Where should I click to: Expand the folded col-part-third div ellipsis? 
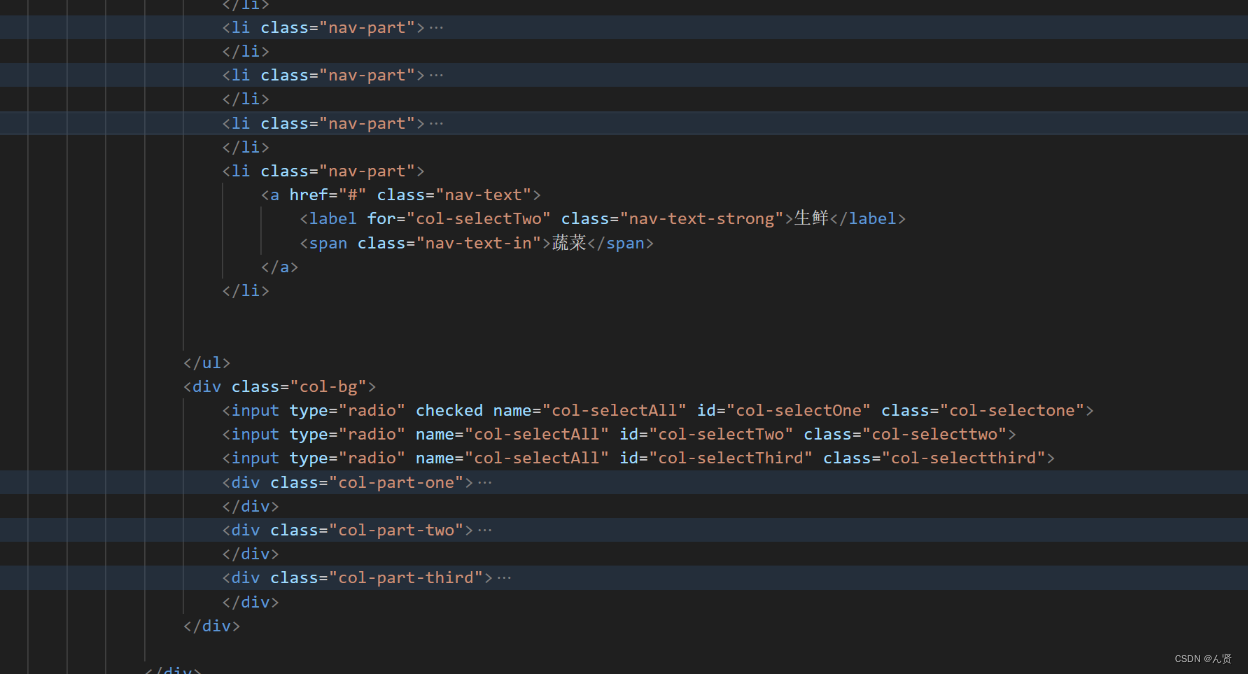tap(504, 578)
